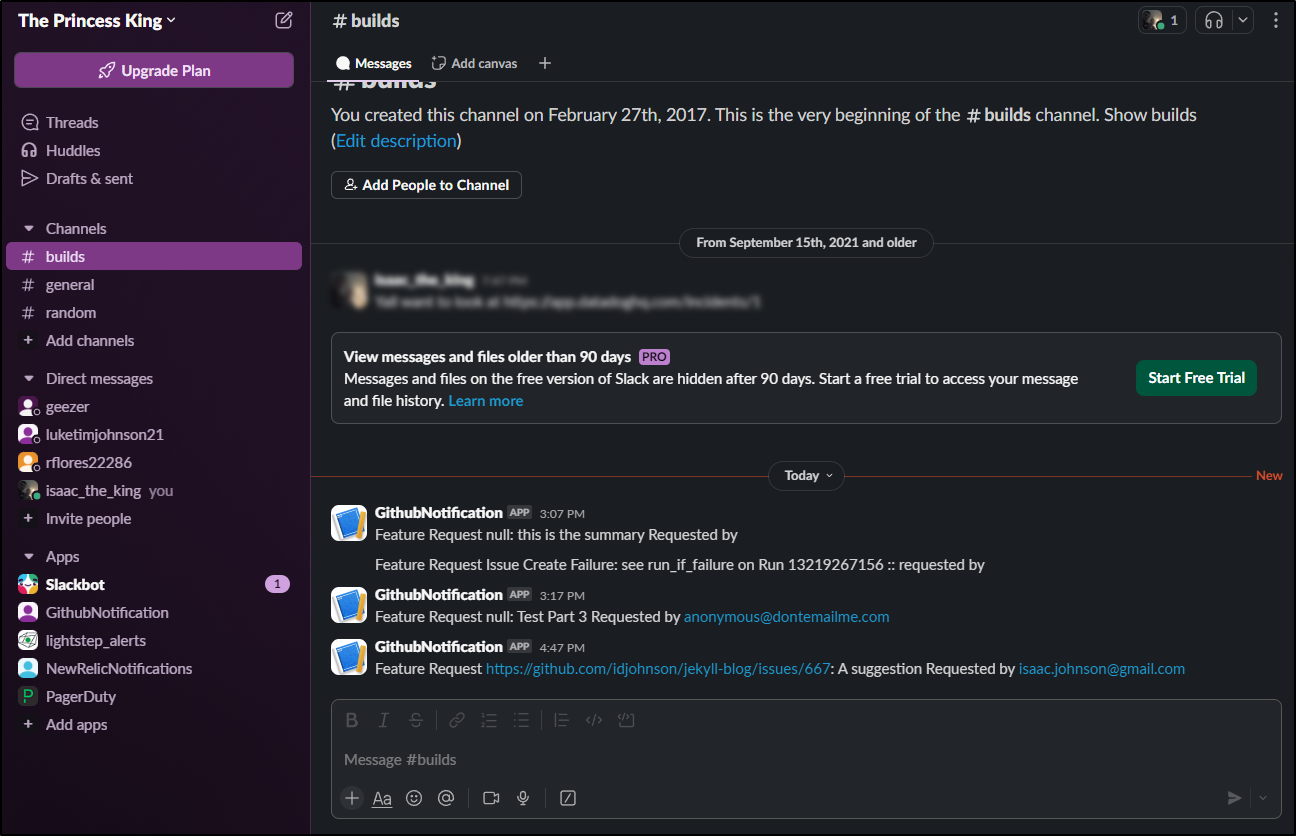Click Add People to Channel
Image resolution: width=1296 pixels, height=836 pixels.
[426, 185]
